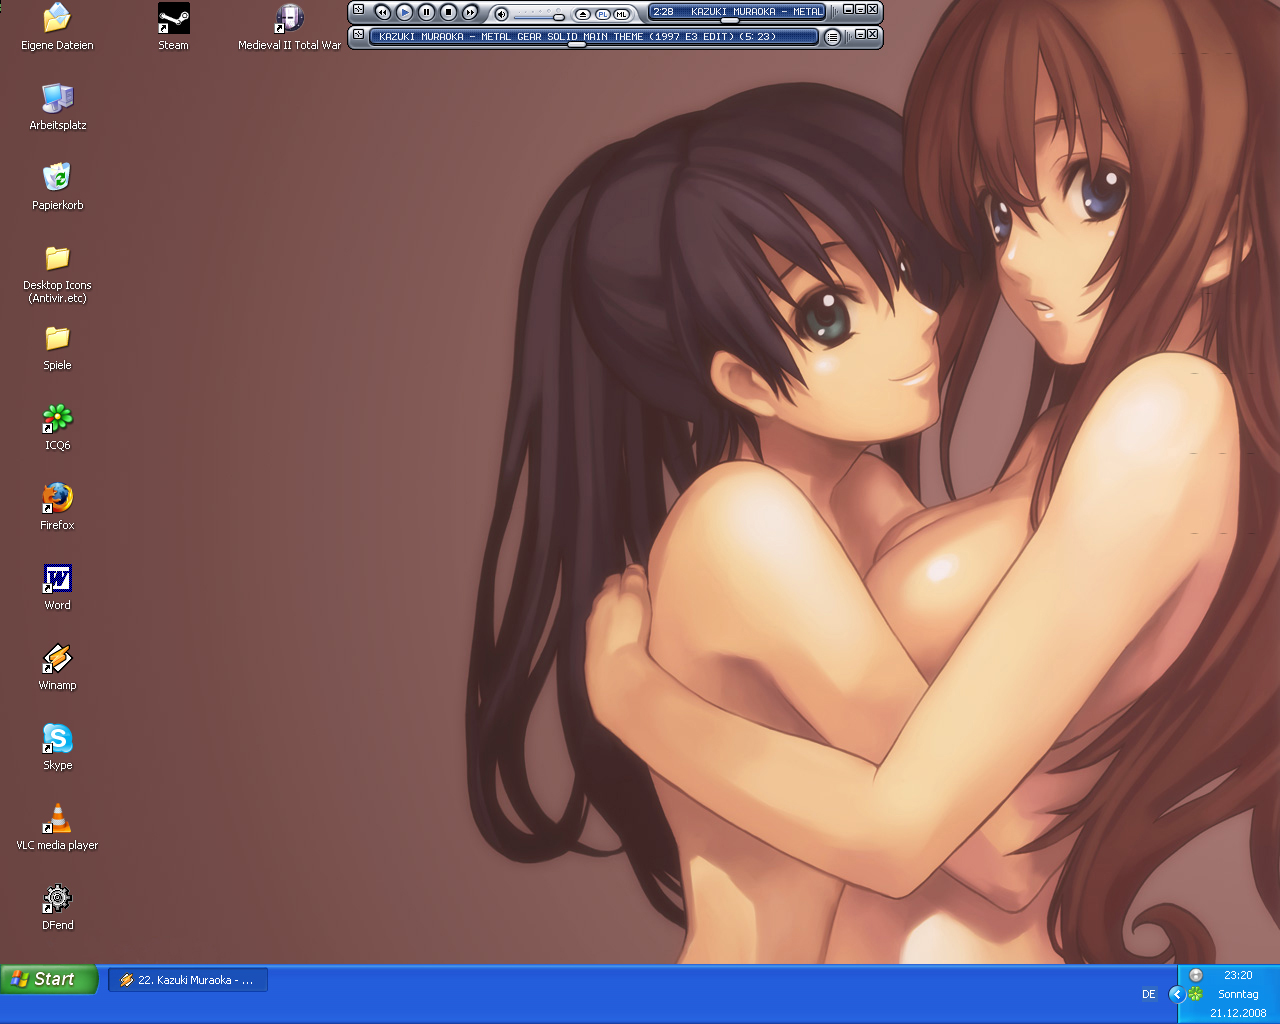The width and height of the screenshot is (1280, 1024).
Task: Click the Winamp volume slider handle
Action: click(559, 16)
